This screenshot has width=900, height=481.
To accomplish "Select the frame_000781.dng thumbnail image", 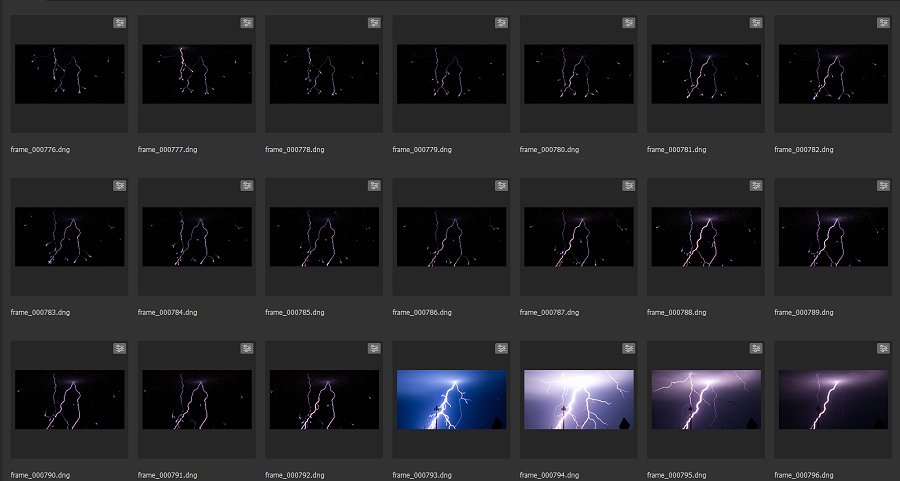I will pyautogui.click(x=707, y=74).
